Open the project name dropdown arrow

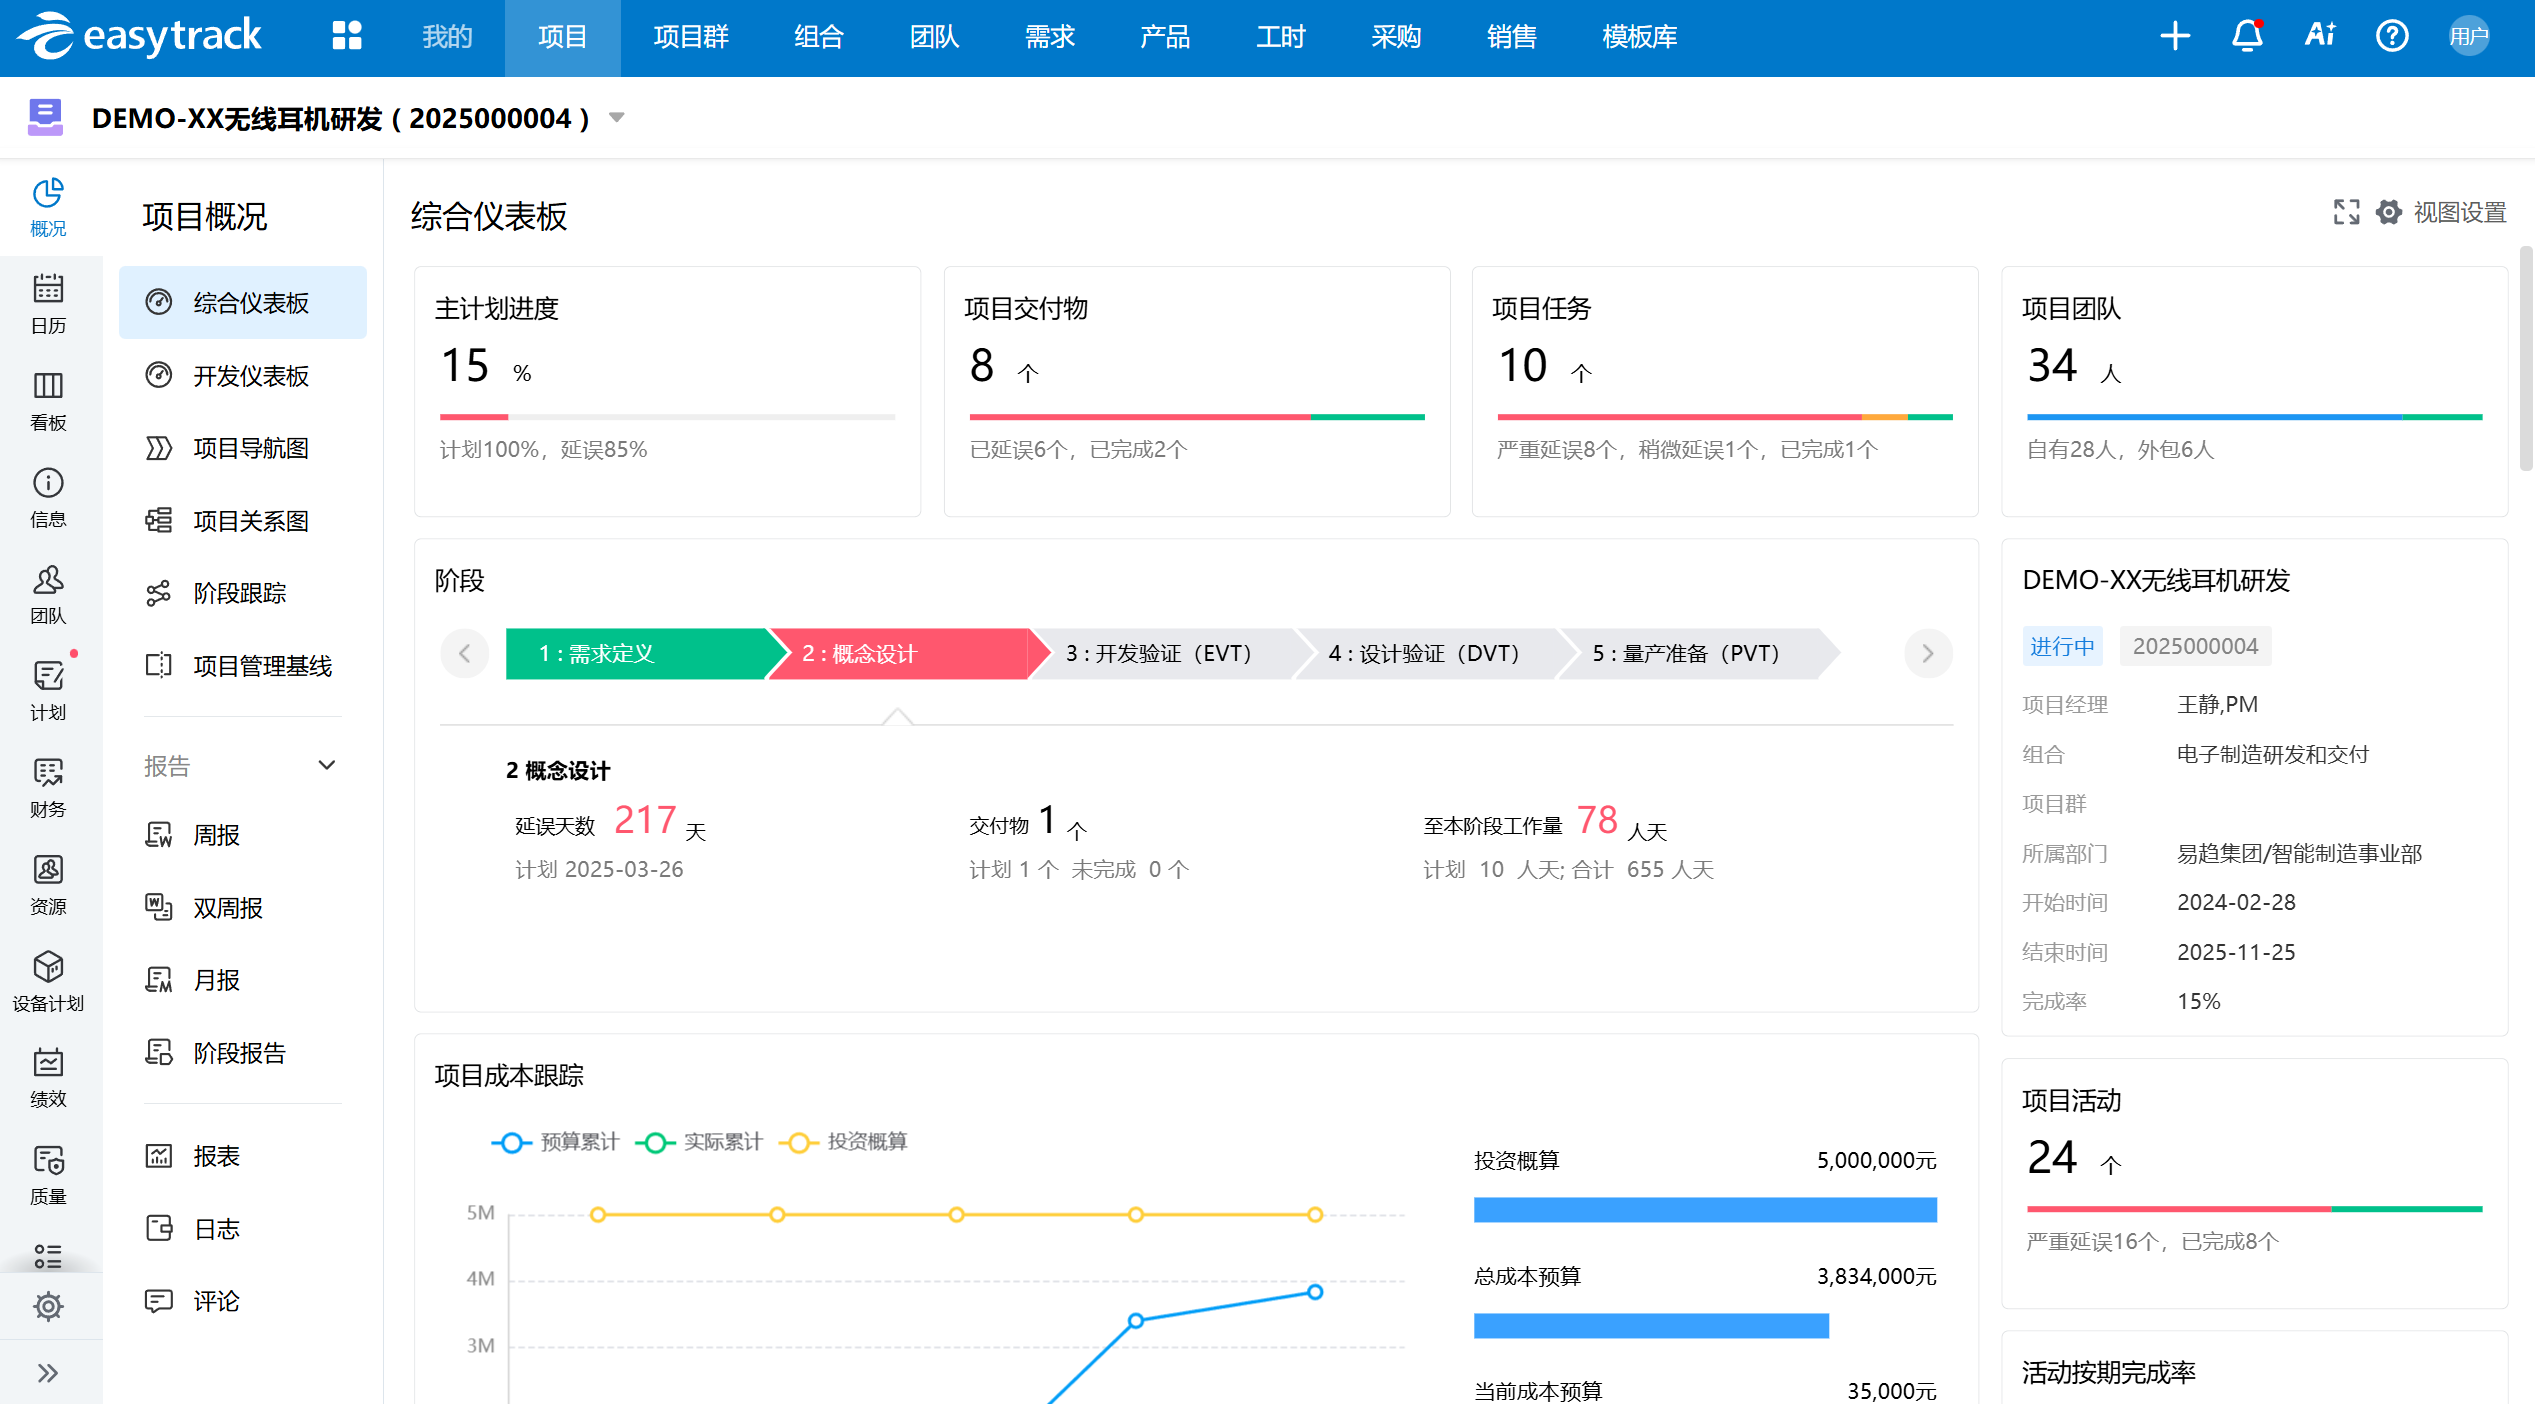click(617, 118)
